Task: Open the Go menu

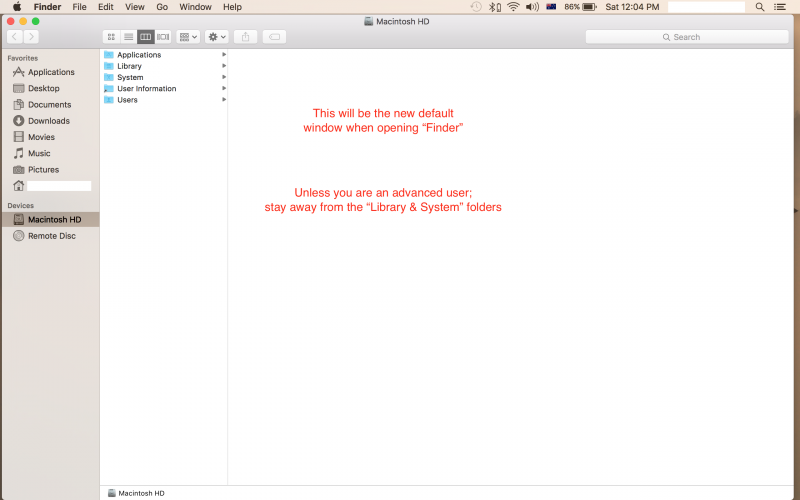Action: coord(162,7)
